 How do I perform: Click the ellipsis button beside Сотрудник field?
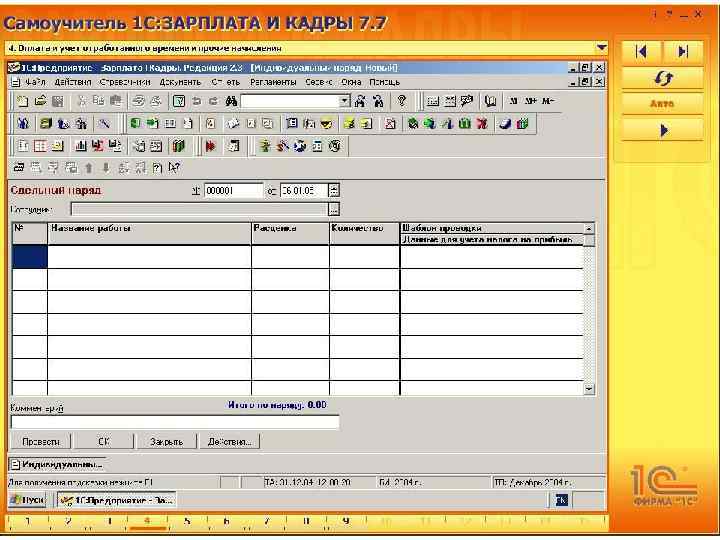tap(334, 209)
